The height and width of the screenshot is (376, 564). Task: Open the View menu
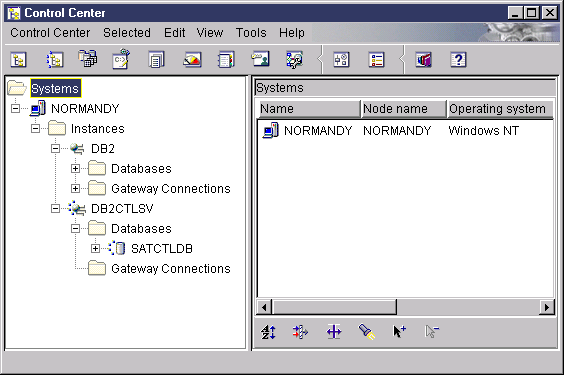[210, 33]
